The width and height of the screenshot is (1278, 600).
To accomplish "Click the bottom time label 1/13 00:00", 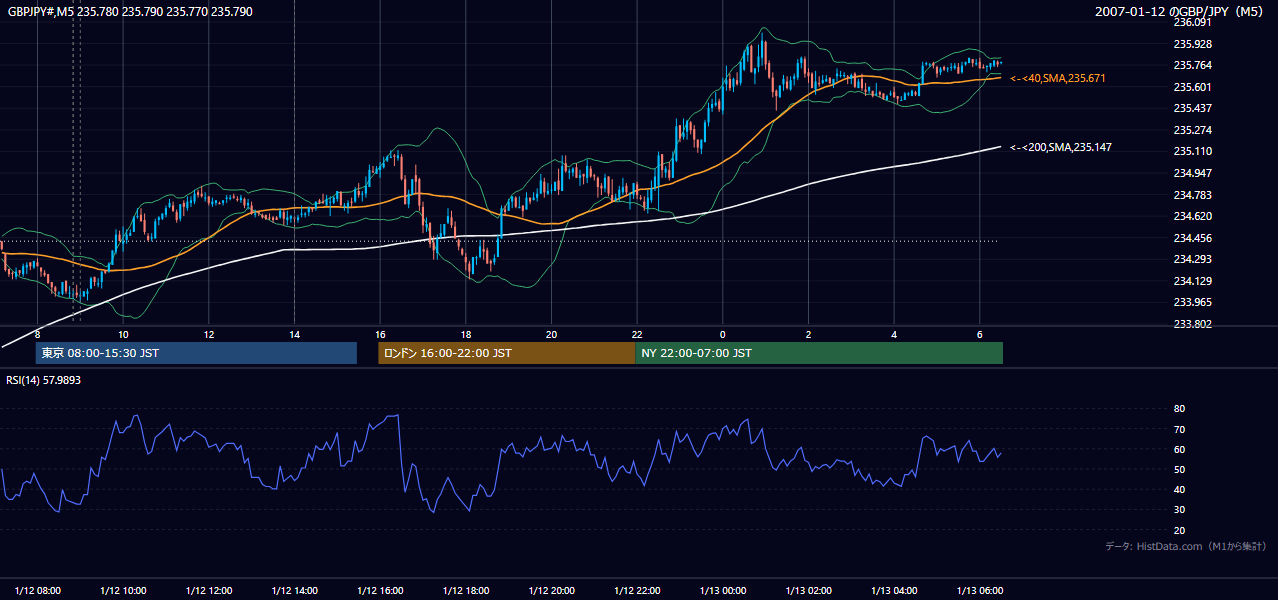I will [x=722, y=590].
